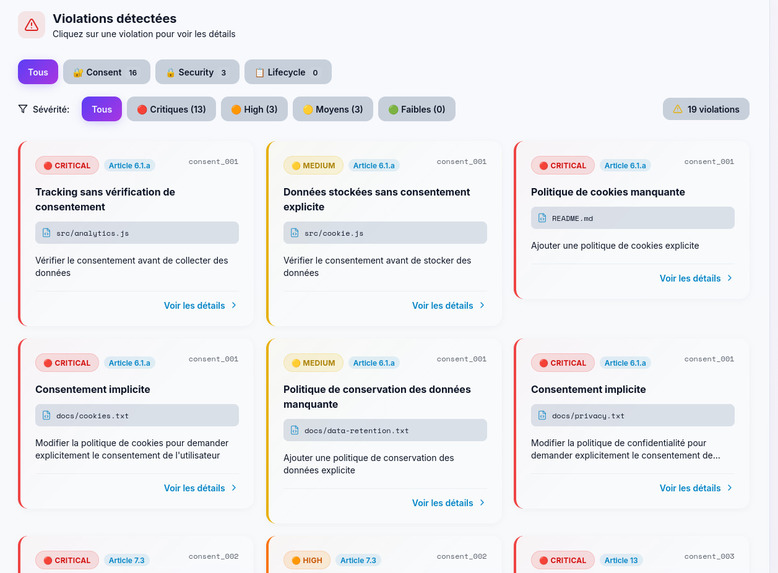The image size is (778, 573).
Task: Click the docs/data-retention.txt file path
Action: pyautogui.click(x=356, y=431)
